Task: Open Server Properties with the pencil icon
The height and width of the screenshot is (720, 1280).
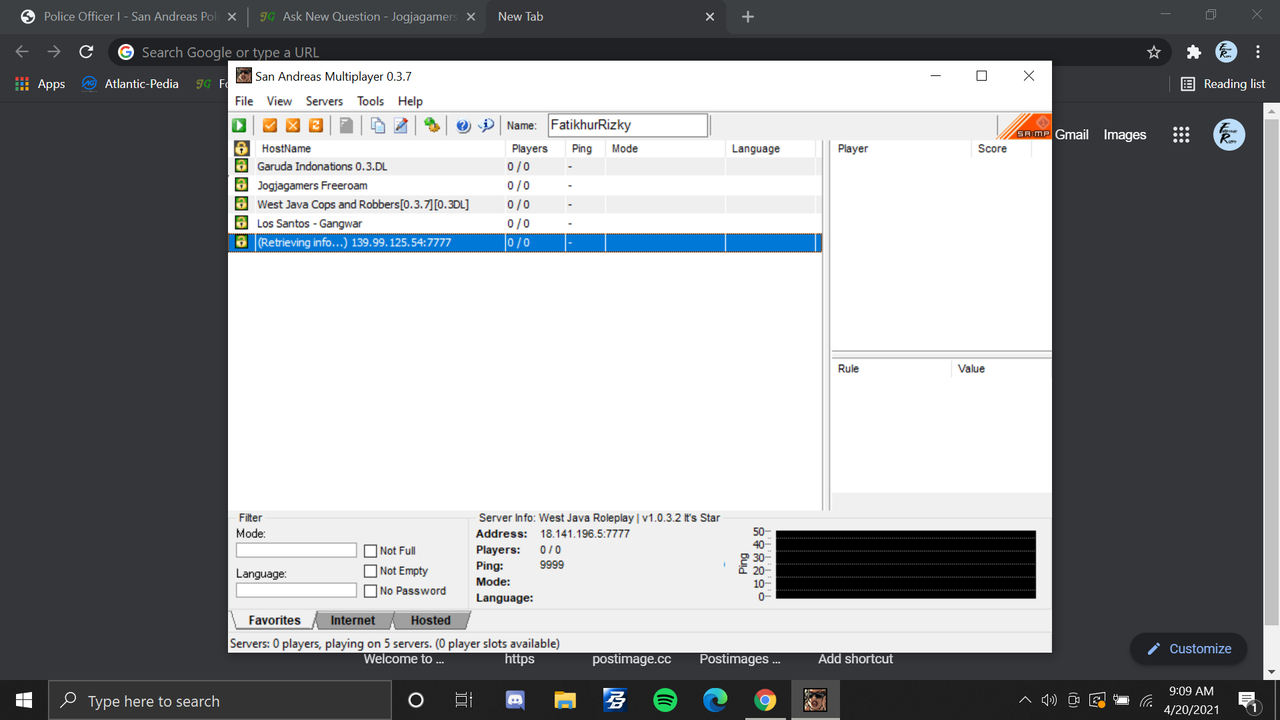Action: pos(401,125)
